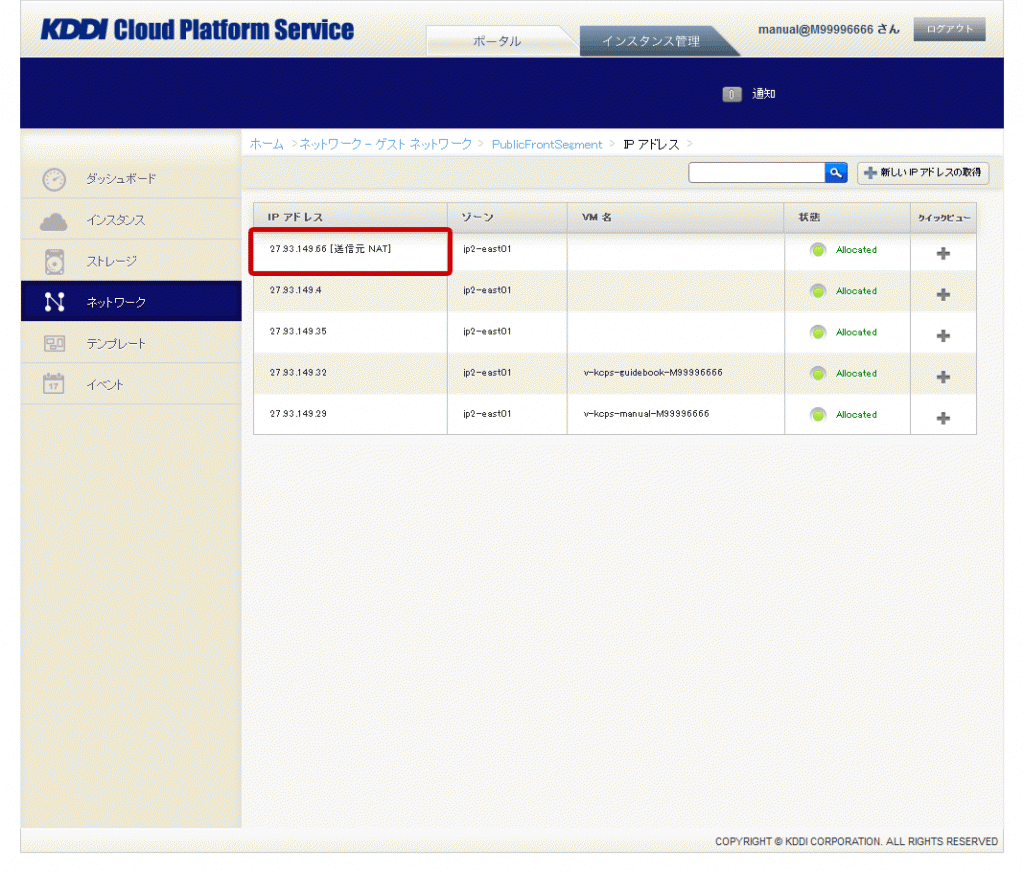Screen dimensions: 1024x872
Task: Open quick view plus for 27.93.149.32
Action: (943, 377)
